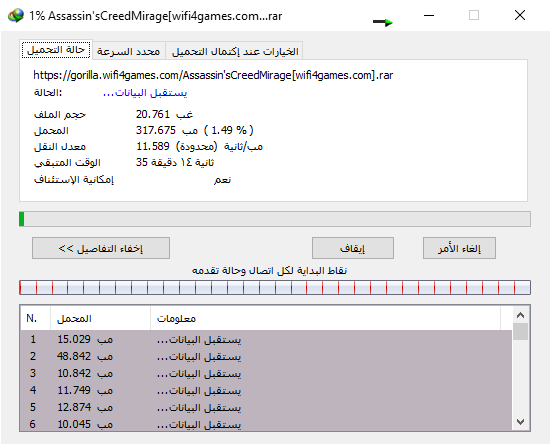
Task: Click the معلومات column header
Action: coord(325,318)
